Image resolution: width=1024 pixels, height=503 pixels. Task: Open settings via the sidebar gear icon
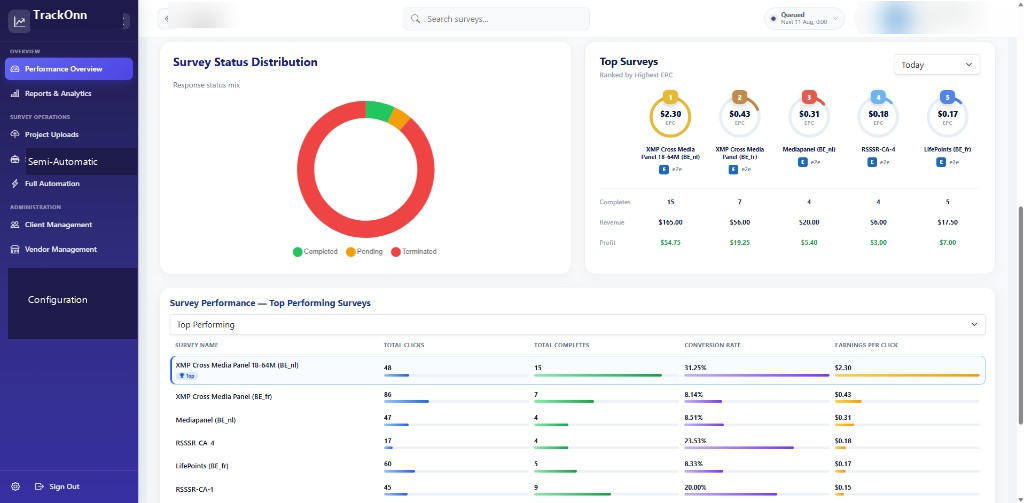tap(16, 487)
